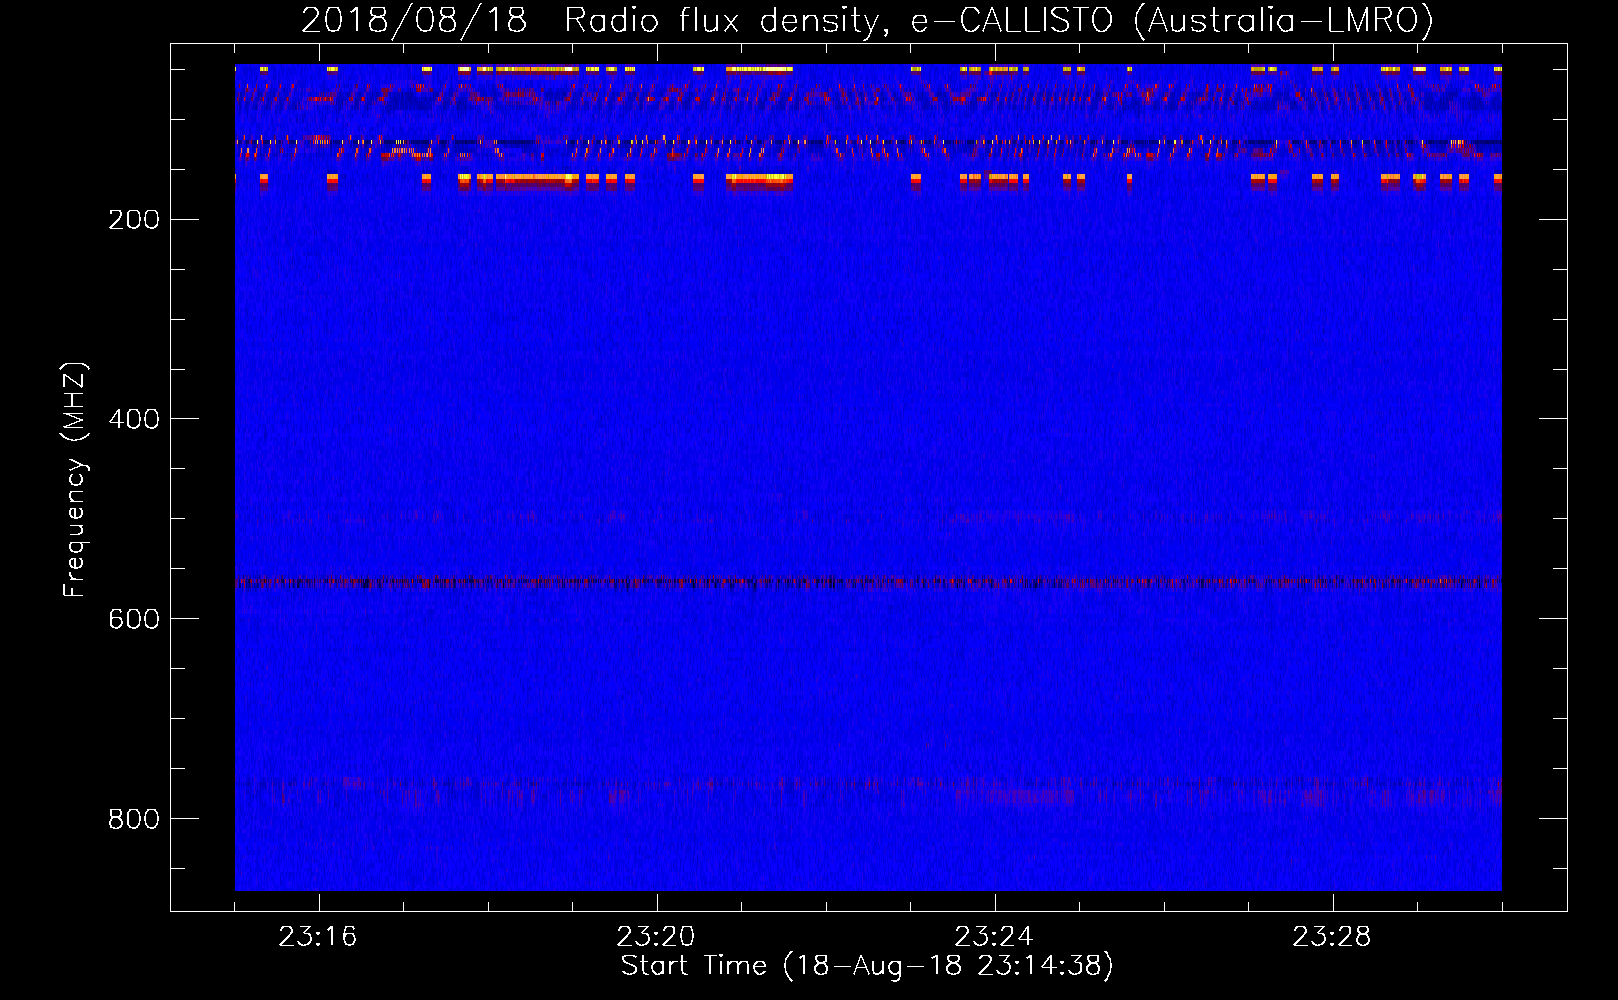Click the 800 frequency tick label
Image resolution: width=1618 pixels, height=1000 pixels.
134,819
